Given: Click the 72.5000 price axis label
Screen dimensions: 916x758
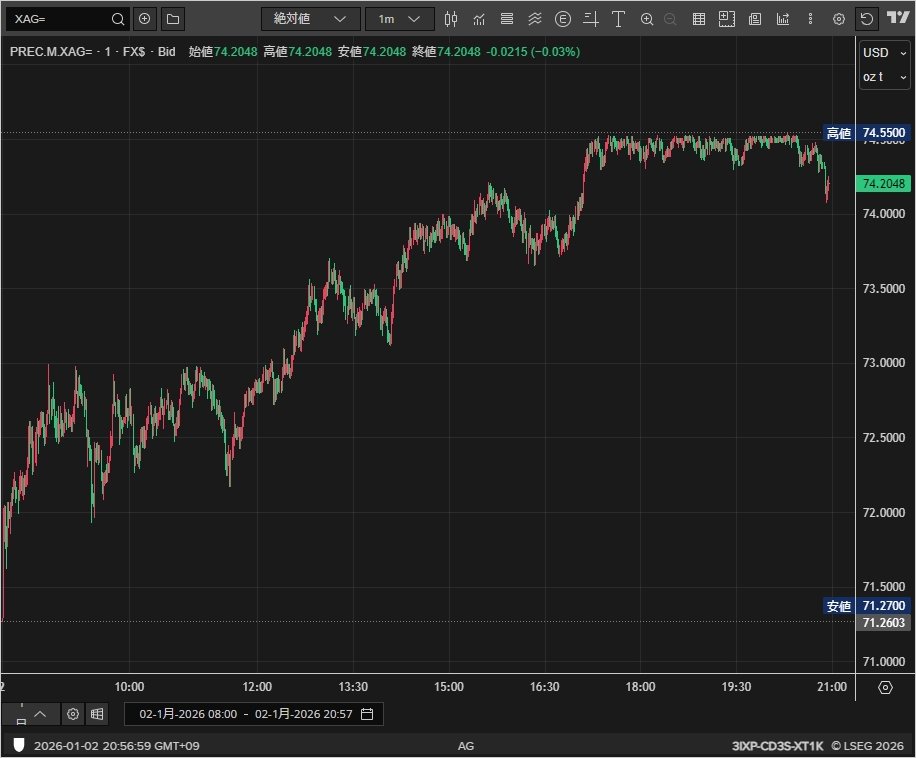Looking at the screenshot, I should 883,437.
